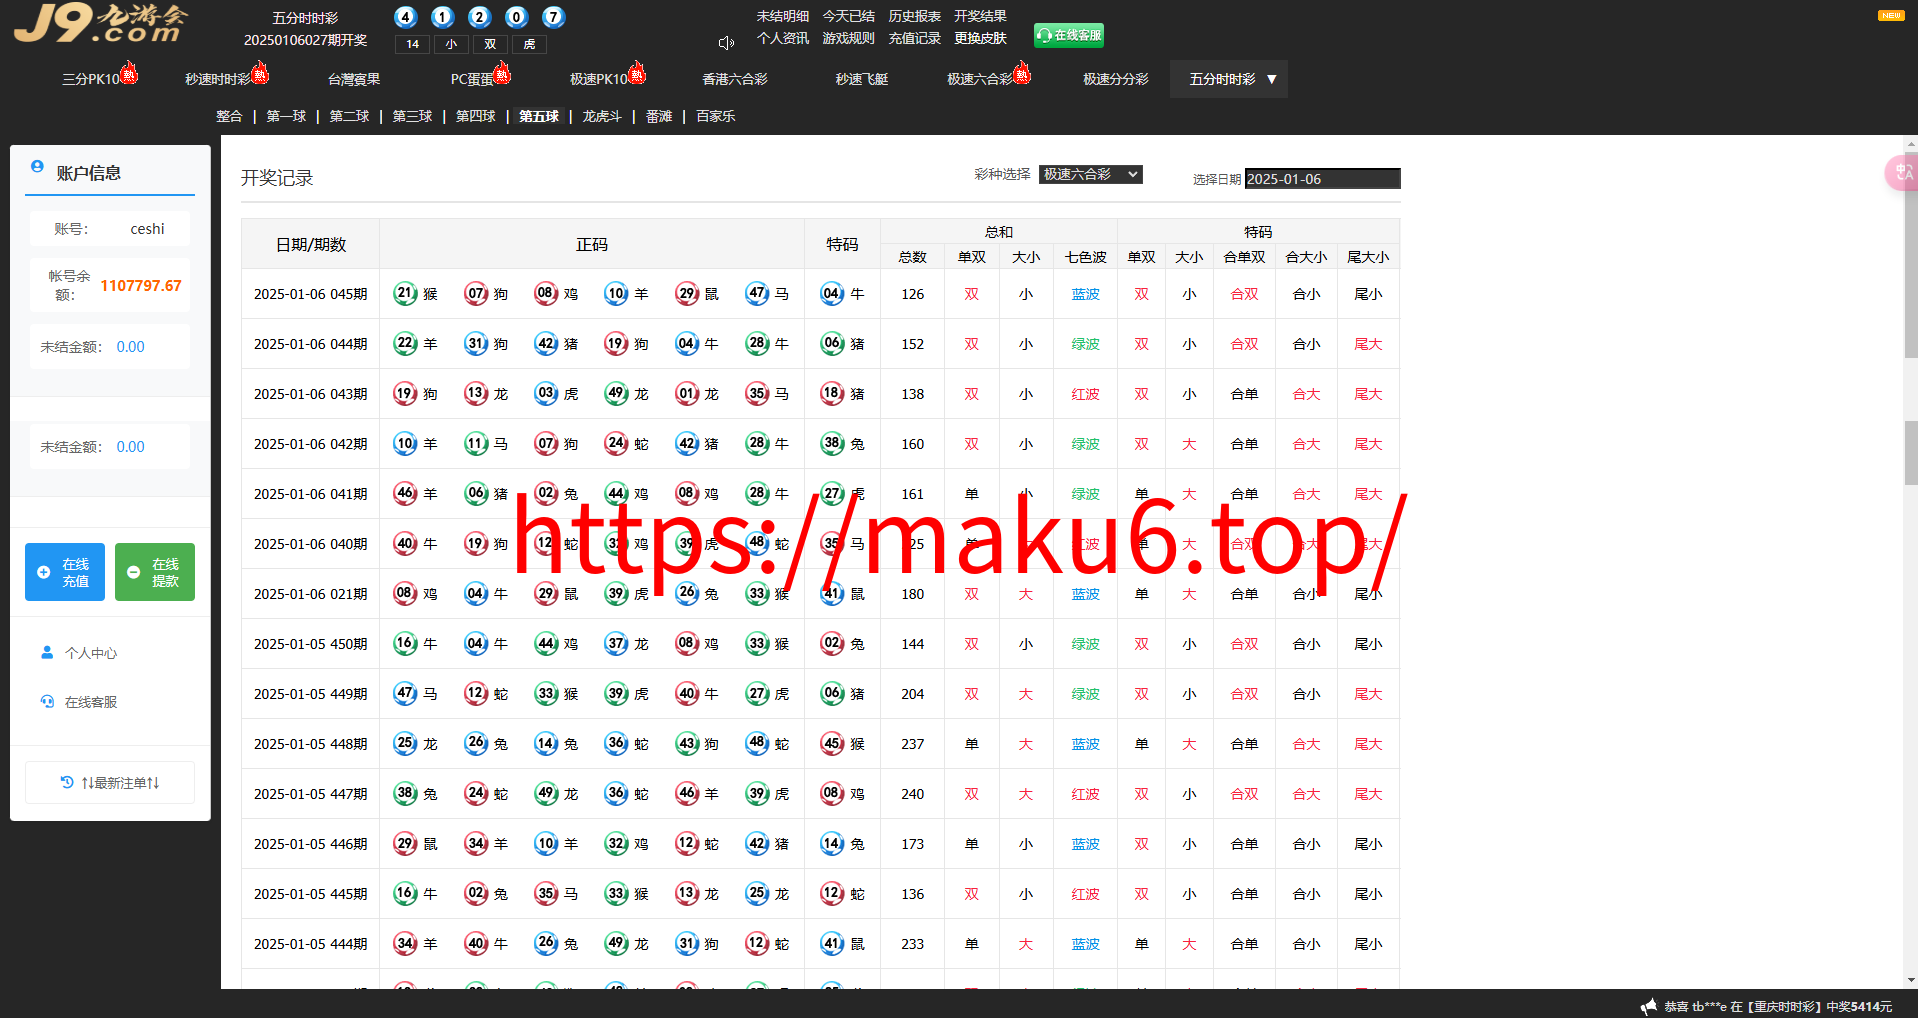Screen dimensions: 1918x1018
Task: Open 未结明细 link
Action: [783, 16]
